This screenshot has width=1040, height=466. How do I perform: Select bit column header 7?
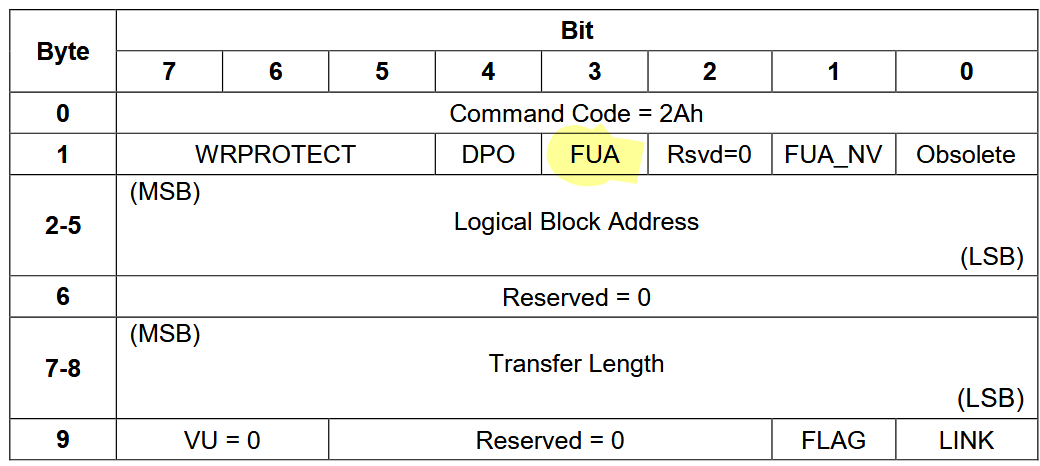click(x=170, y=72)
